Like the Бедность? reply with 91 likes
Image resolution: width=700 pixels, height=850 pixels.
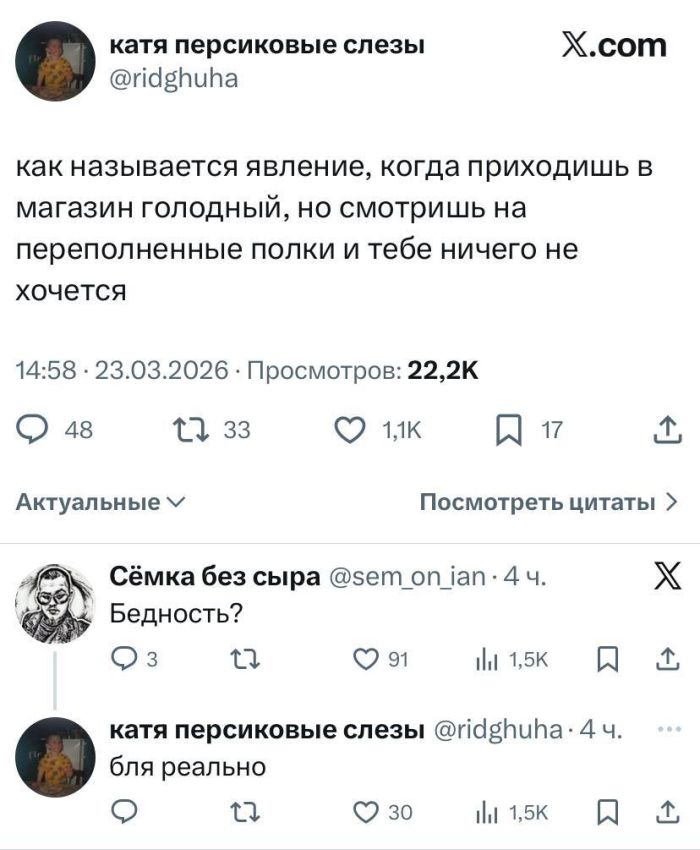[x=364, y=657]
